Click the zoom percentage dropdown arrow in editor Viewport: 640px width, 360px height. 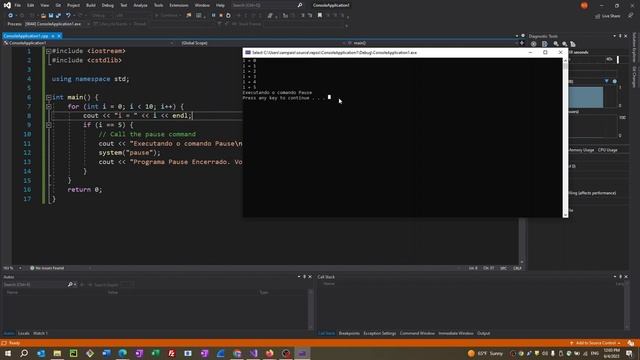point(20,268)
